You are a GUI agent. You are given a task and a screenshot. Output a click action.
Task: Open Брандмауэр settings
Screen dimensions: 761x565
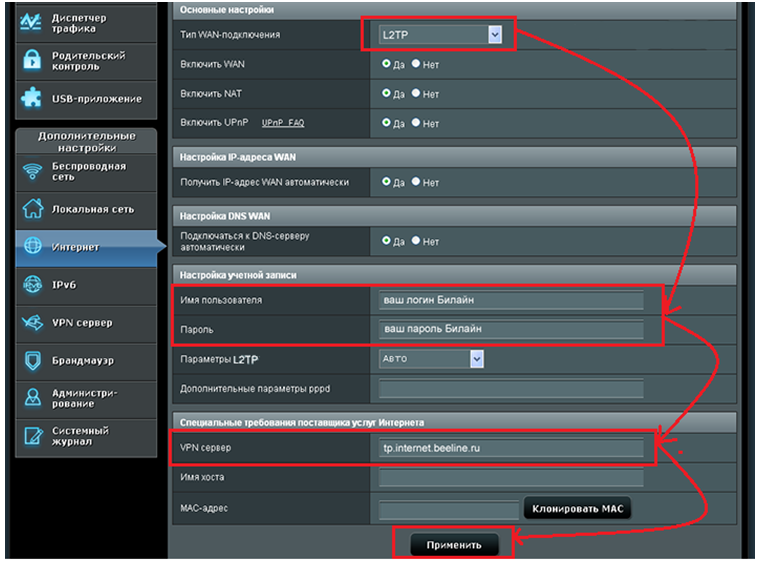(x=86, y=361)
